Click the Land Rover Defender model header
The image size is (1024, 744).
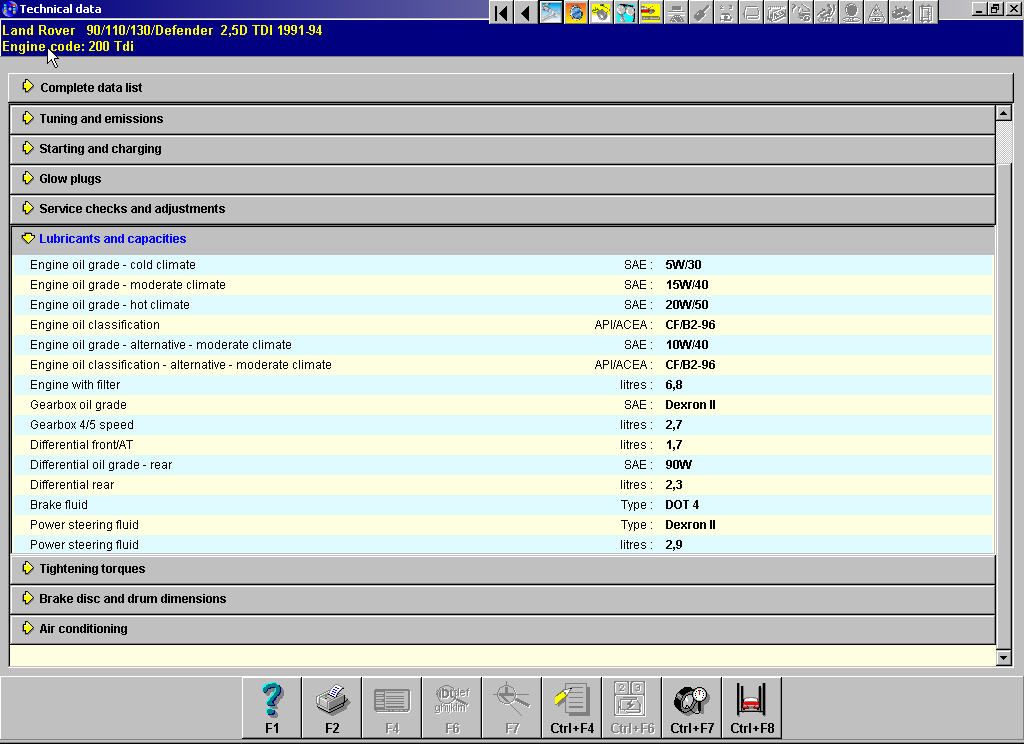click(162, 30)
